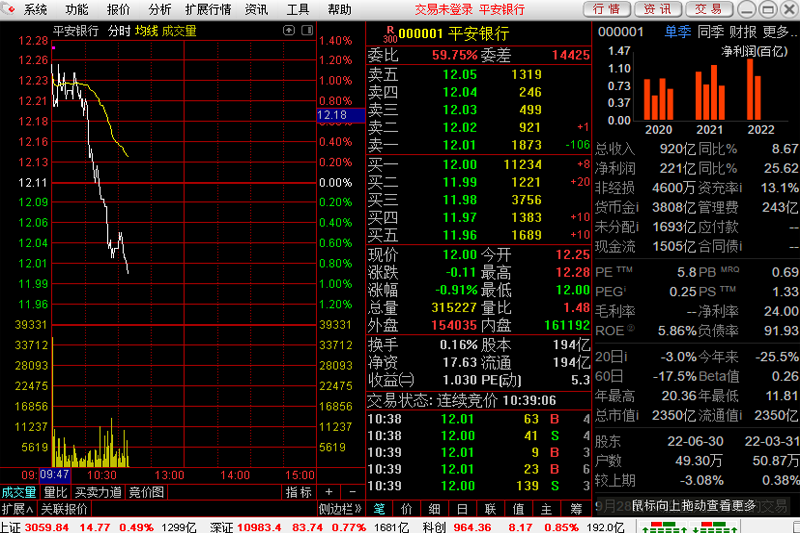Select the 主 tab
This screenshot has height=533, width=800.
546,509
